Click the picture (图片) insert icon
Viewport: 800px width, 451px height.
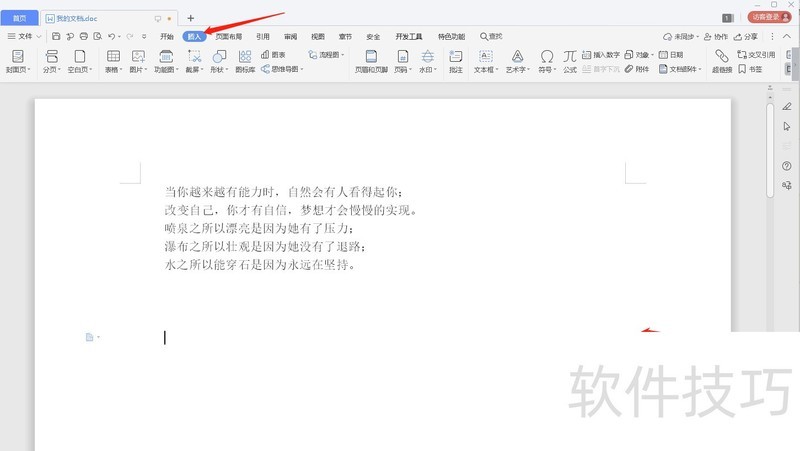point(138,56)
